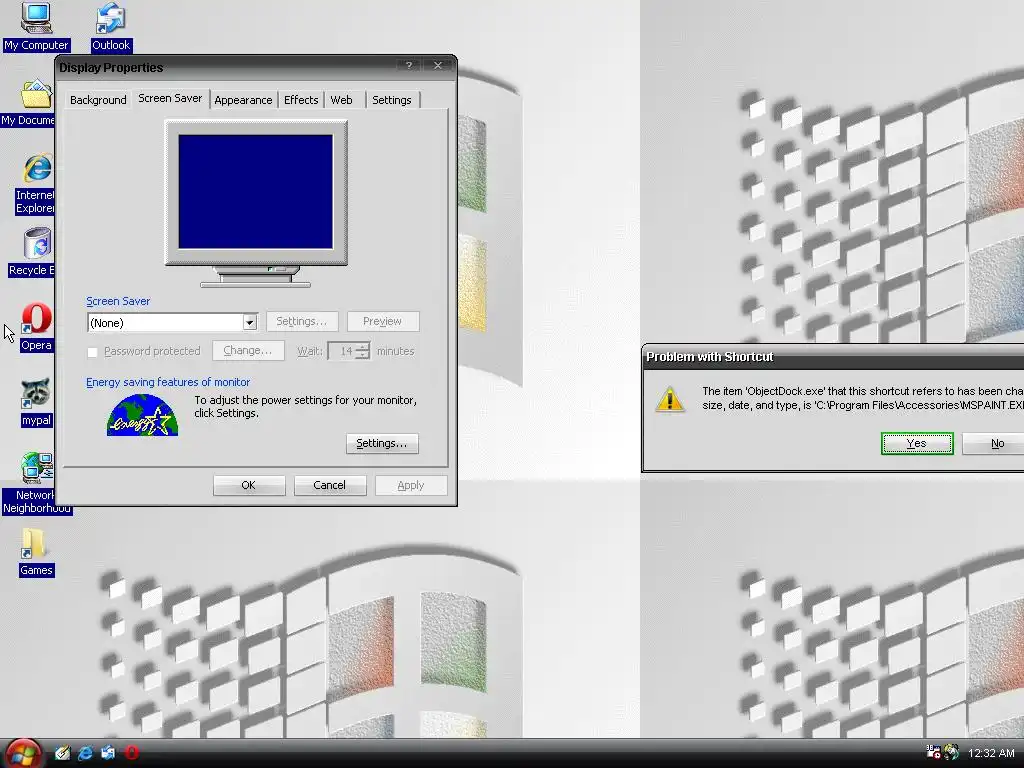1024x768 pixels.
Task: Select the Screen Saver tab
Action: tap(170, 98)
